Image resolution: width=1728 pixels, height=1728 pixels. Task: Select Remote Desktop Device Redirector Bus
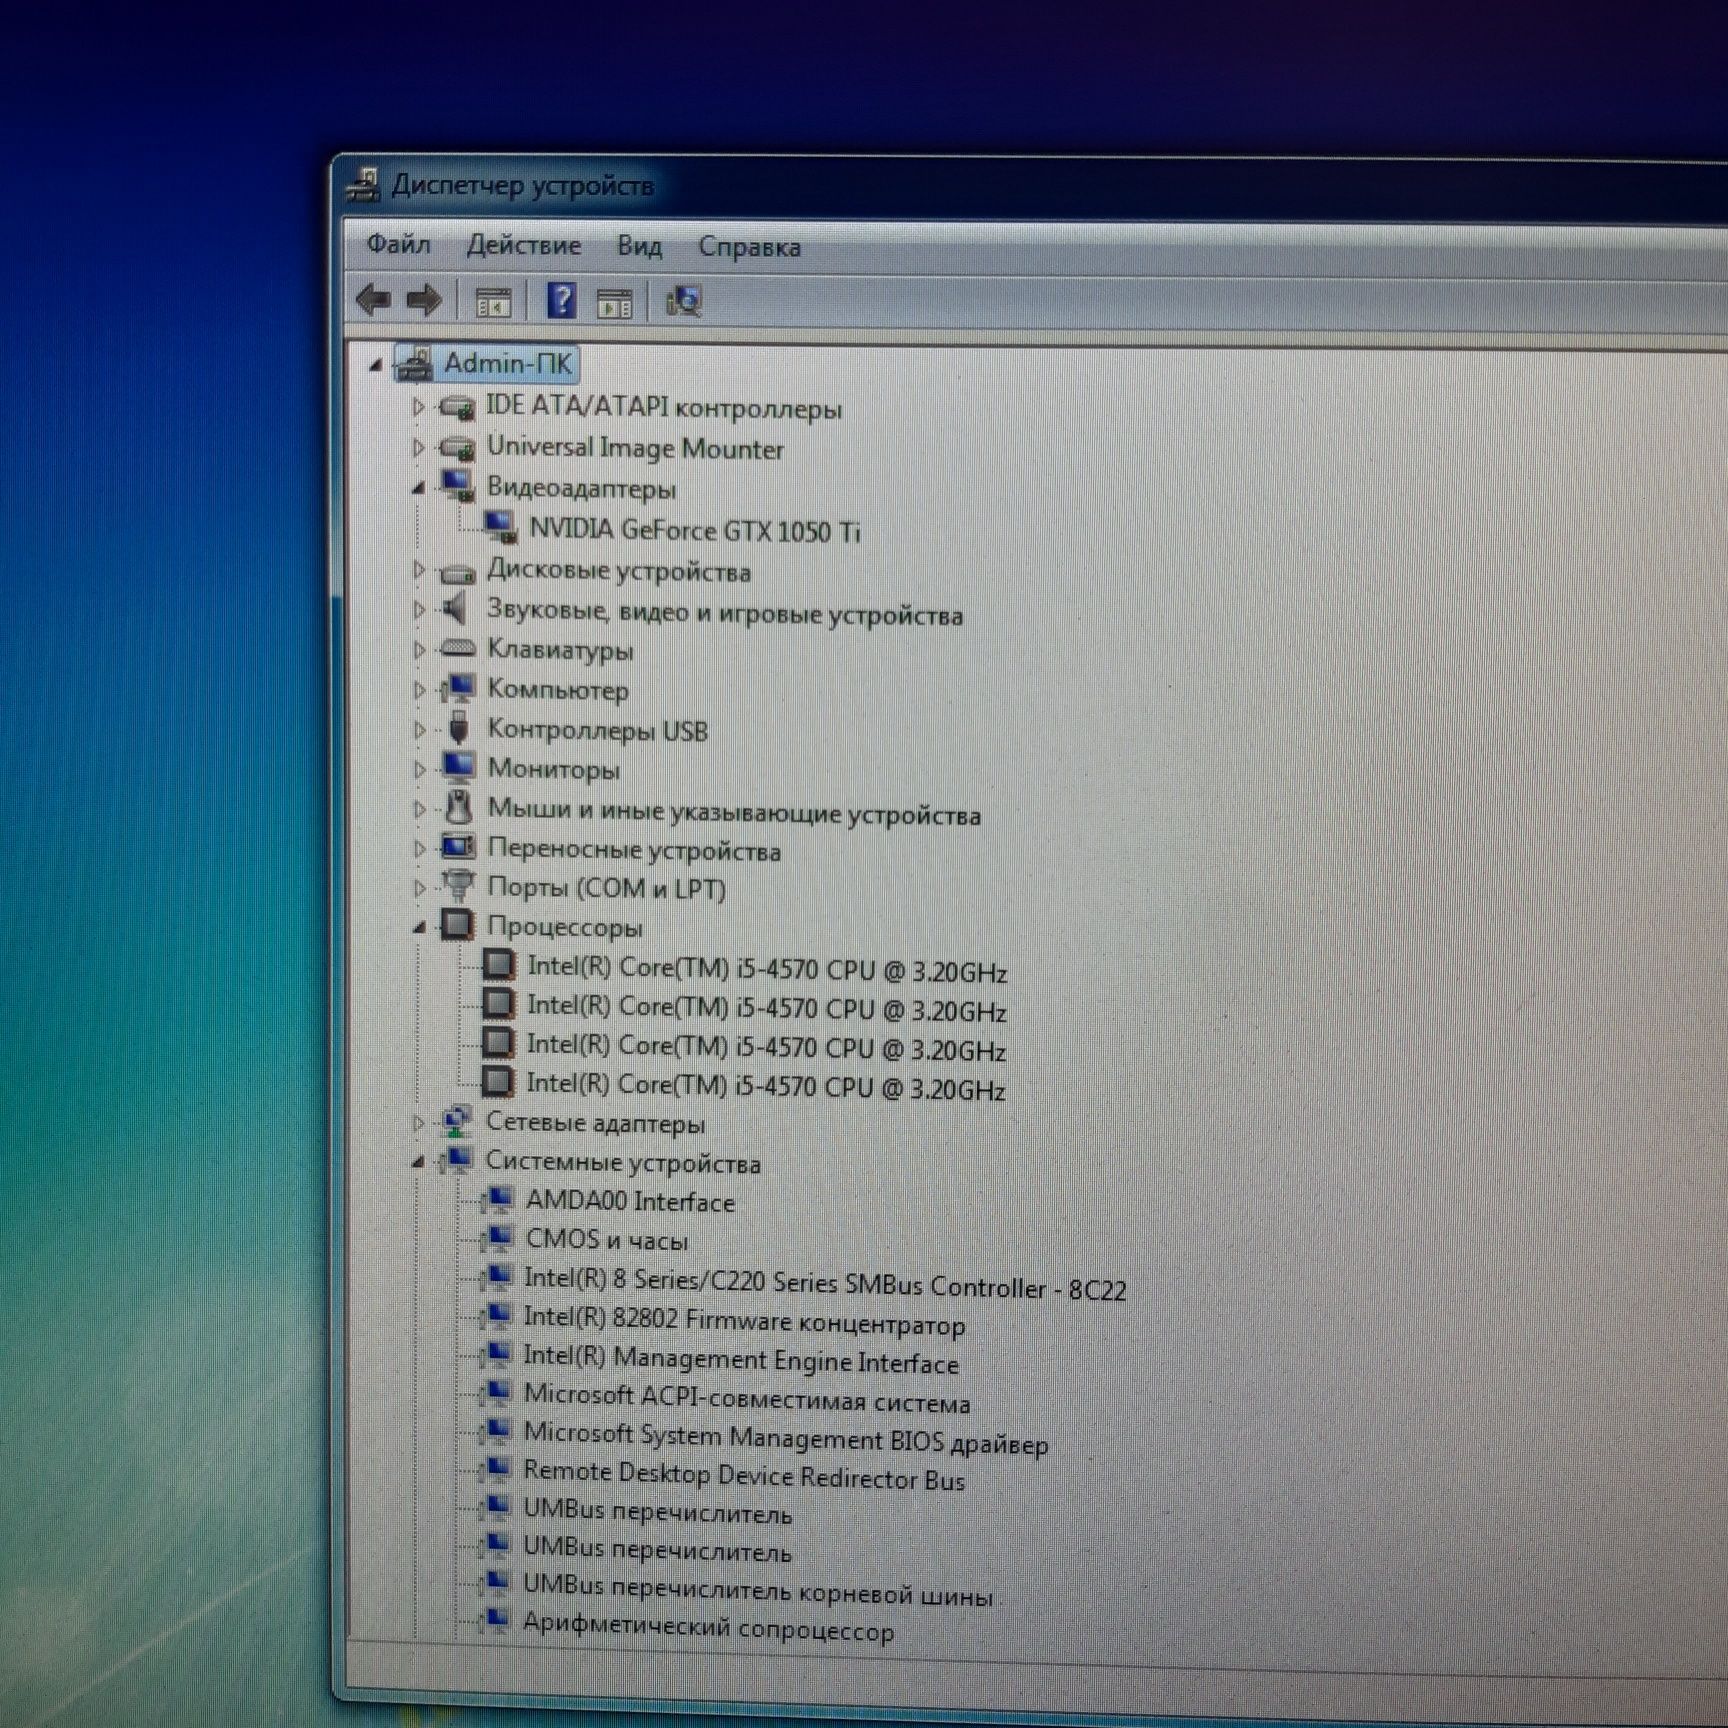click(744, 1475)
